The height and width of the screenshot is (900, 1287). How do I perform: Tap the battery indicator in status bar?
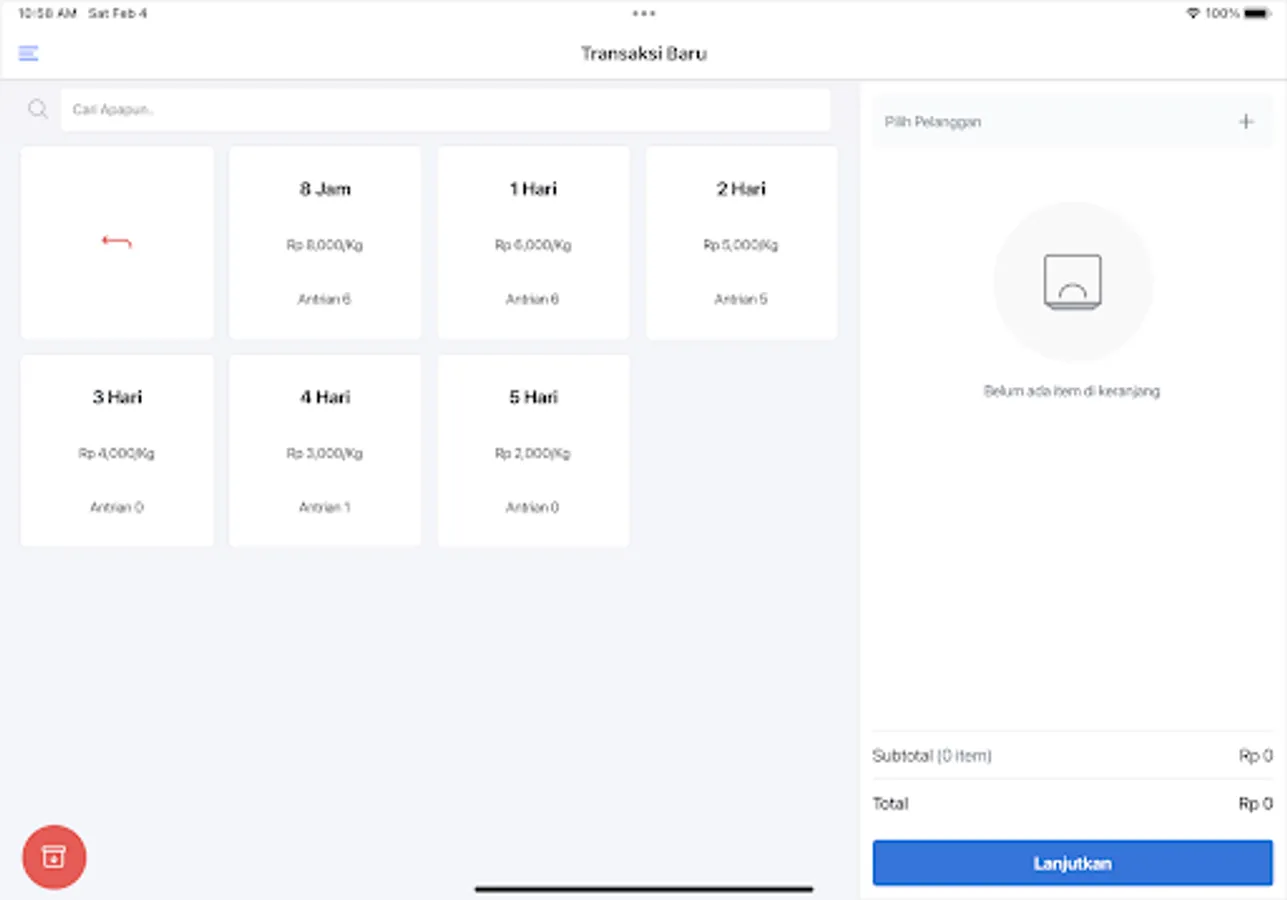pos(1255,13)
